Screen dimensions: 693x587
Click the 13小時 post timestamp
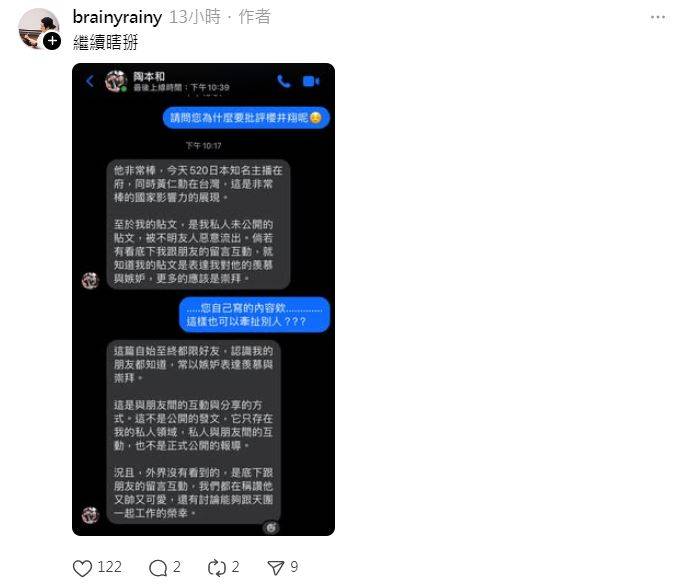(194, 17)
